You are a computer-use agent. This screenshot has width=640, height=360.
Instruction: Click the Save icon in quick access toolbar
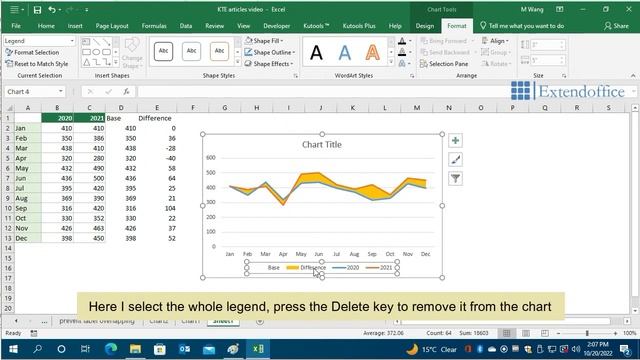37,9
